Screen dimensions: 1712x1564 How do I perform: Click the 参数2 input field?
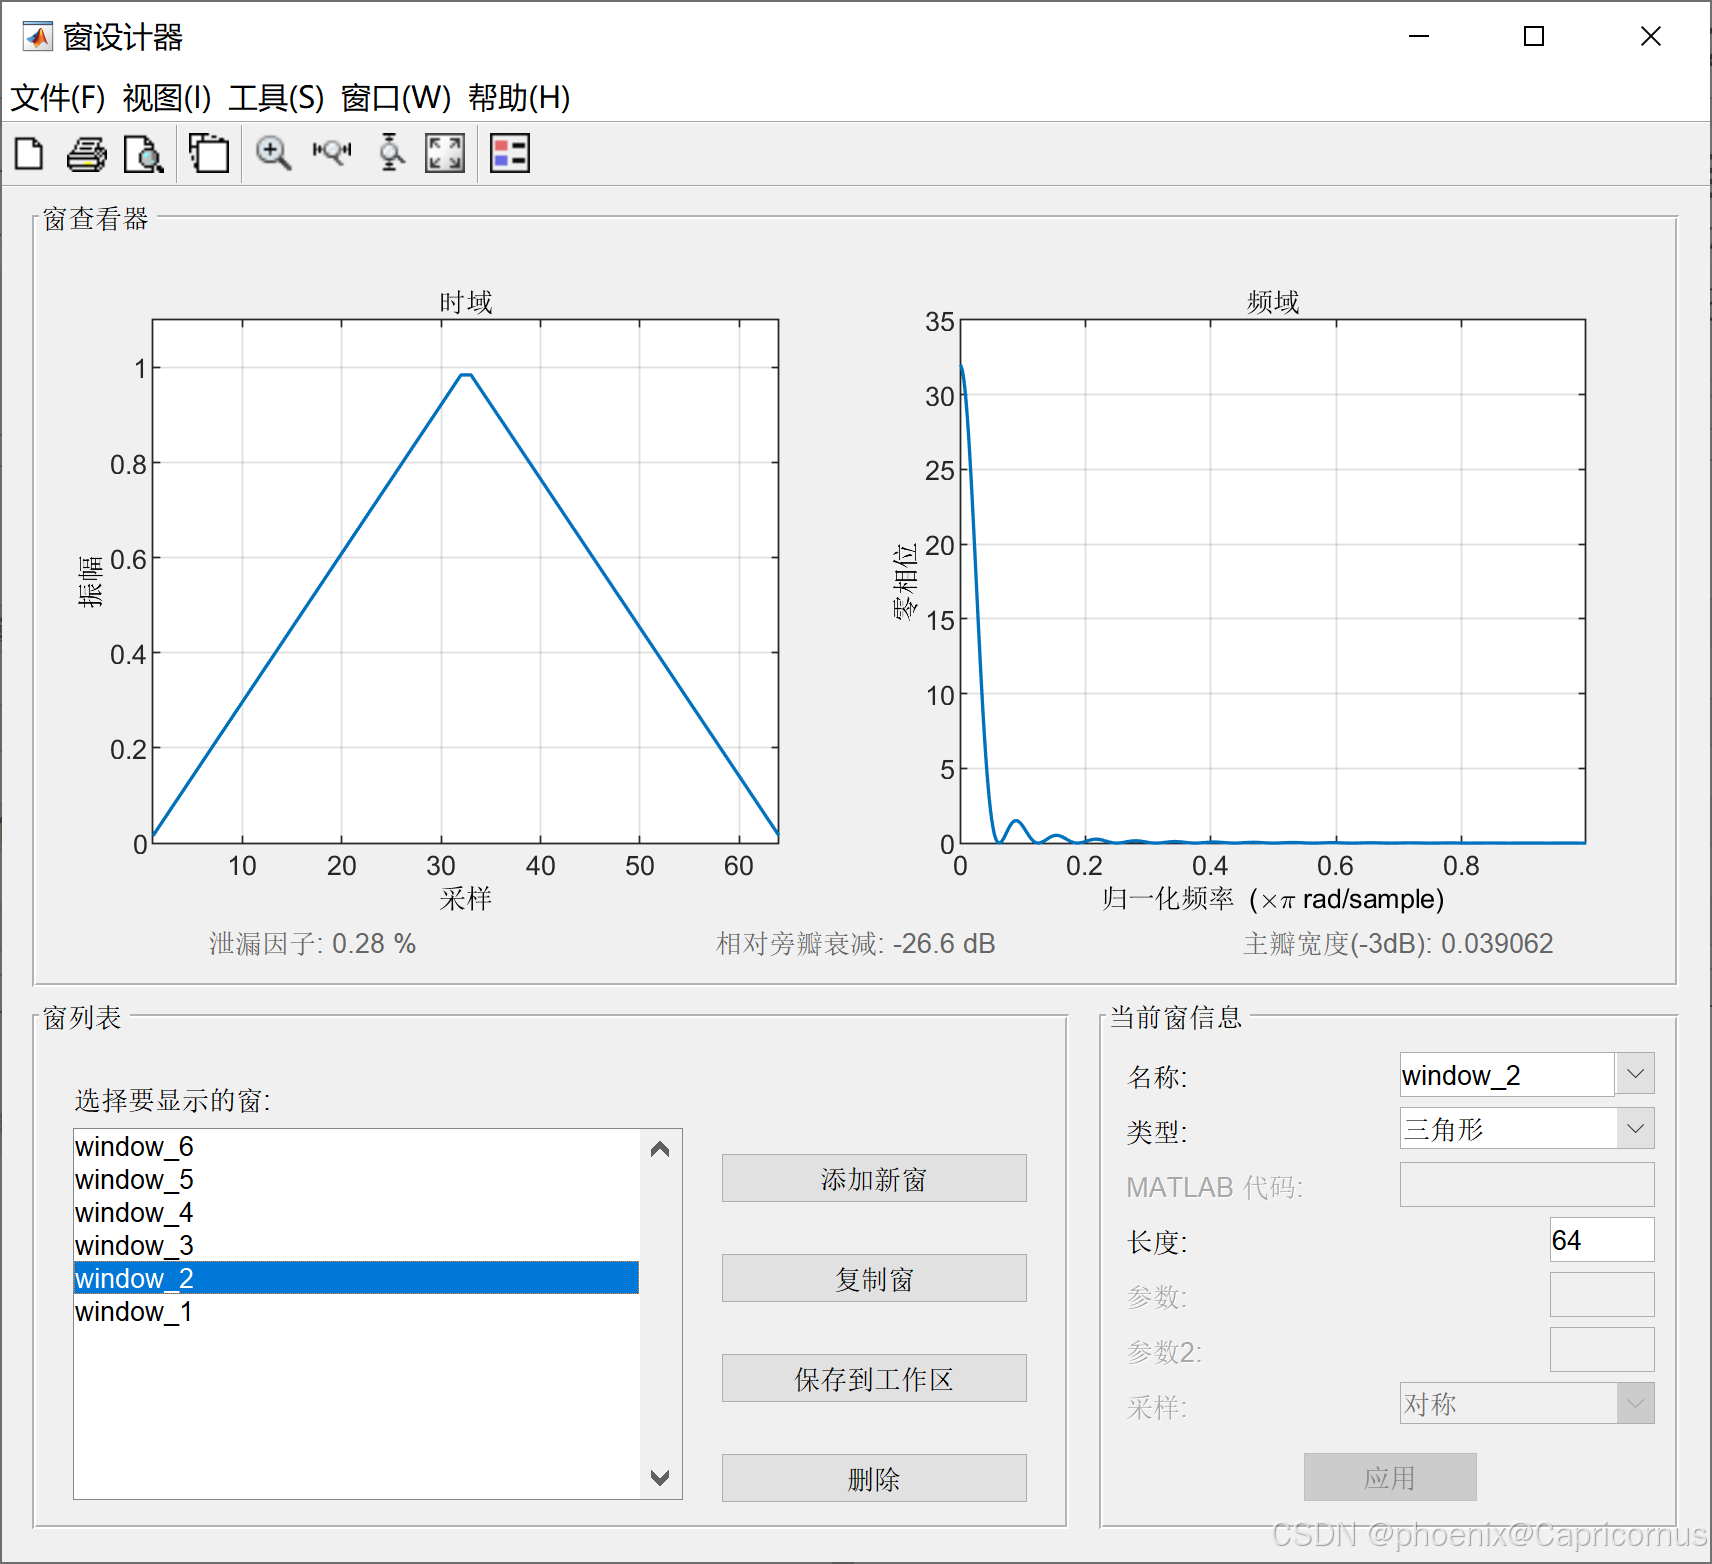point(1602,1350)
